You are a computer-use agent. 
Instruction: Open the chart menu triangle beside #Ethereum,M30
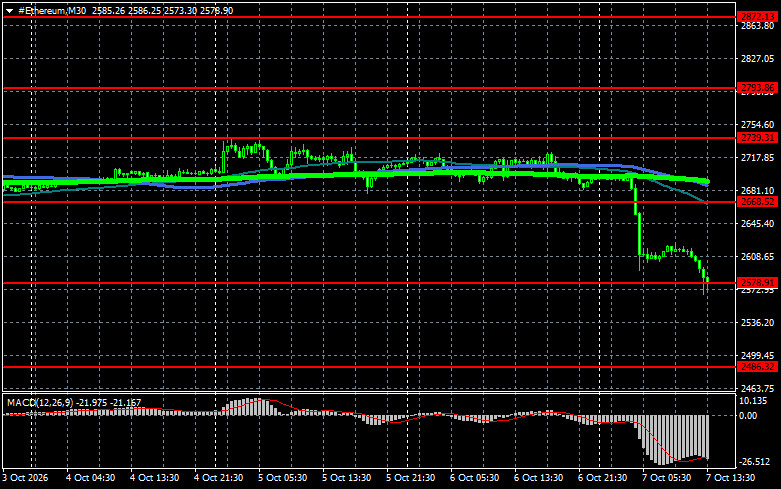(9, 11)
